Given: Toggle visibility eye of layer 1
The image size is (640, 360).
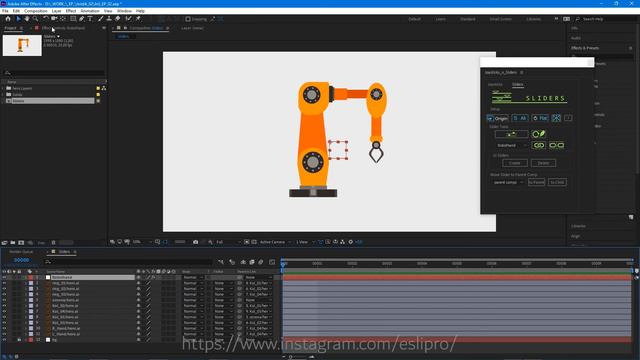Looking at the screenshot, I should point(4,278).
